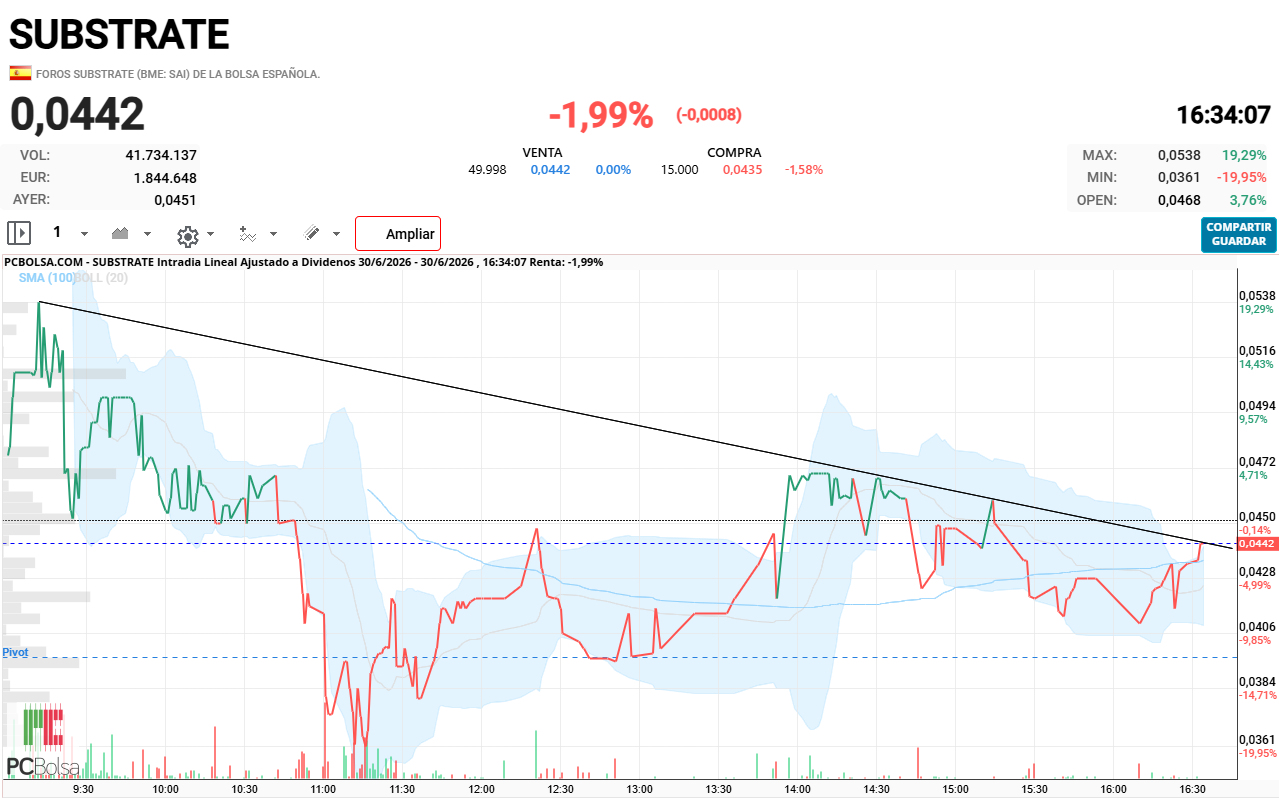This screenshot has height=798, width=1279.
Task: Expand the settings gear dropdown arrow
Action: tap(210, 234)
